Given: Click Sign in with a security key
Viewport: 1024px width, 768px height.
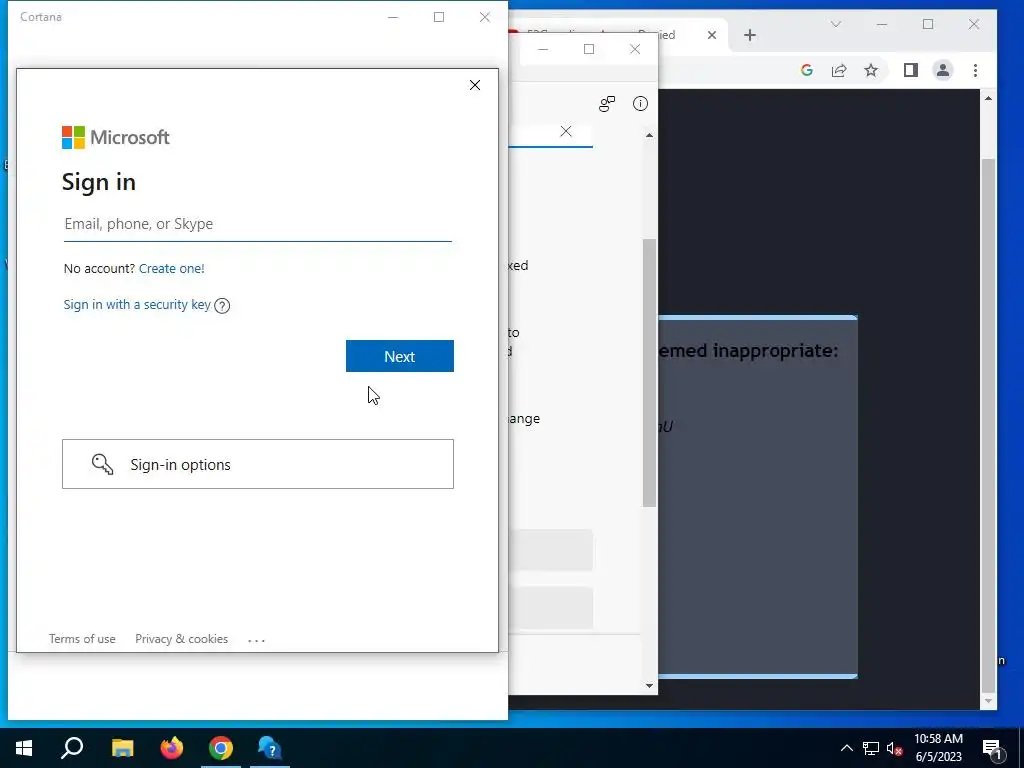Looking at the screenshot, I should [137, 304].
